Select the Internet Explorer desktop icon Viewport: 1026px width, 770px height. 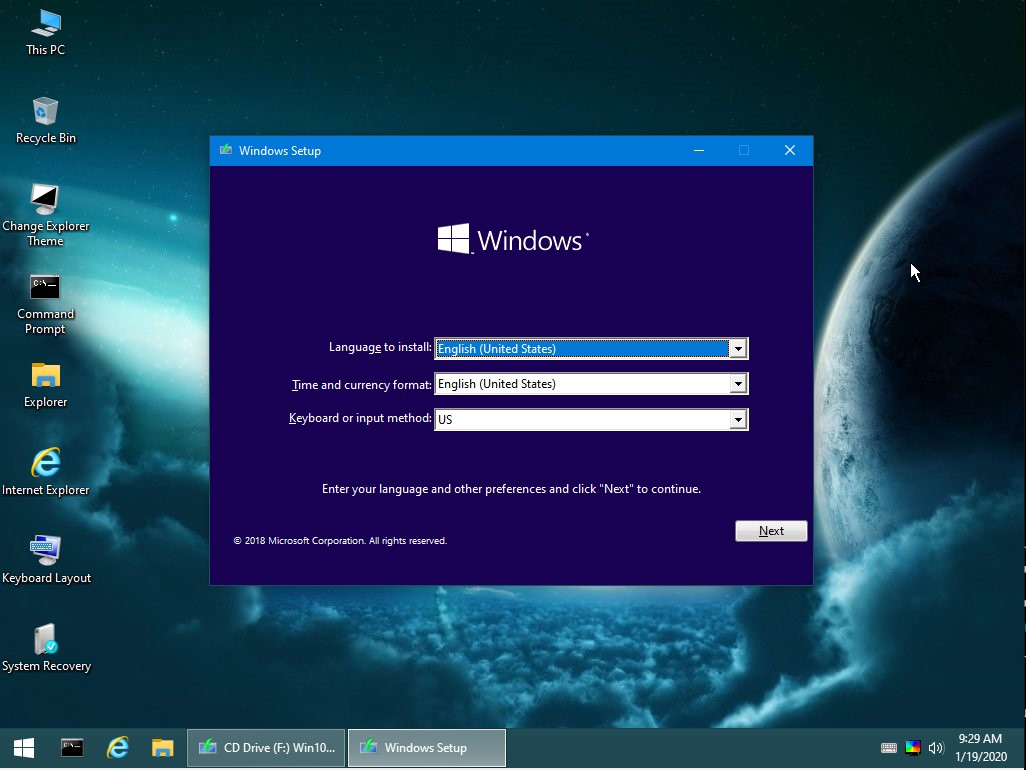coord(45,472)
